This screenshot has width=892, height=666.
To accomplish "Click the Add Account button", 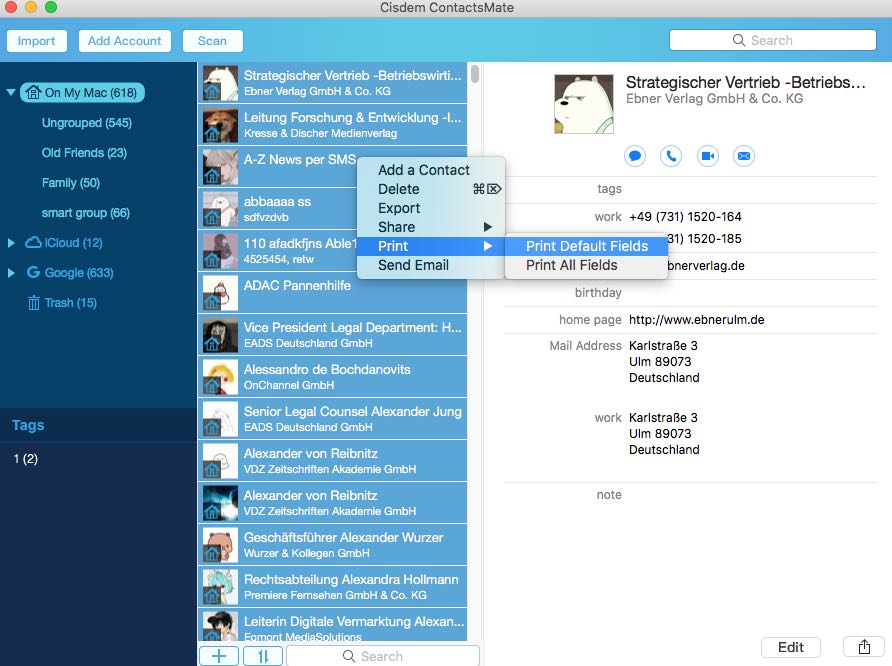I will [x=125, y=41].
